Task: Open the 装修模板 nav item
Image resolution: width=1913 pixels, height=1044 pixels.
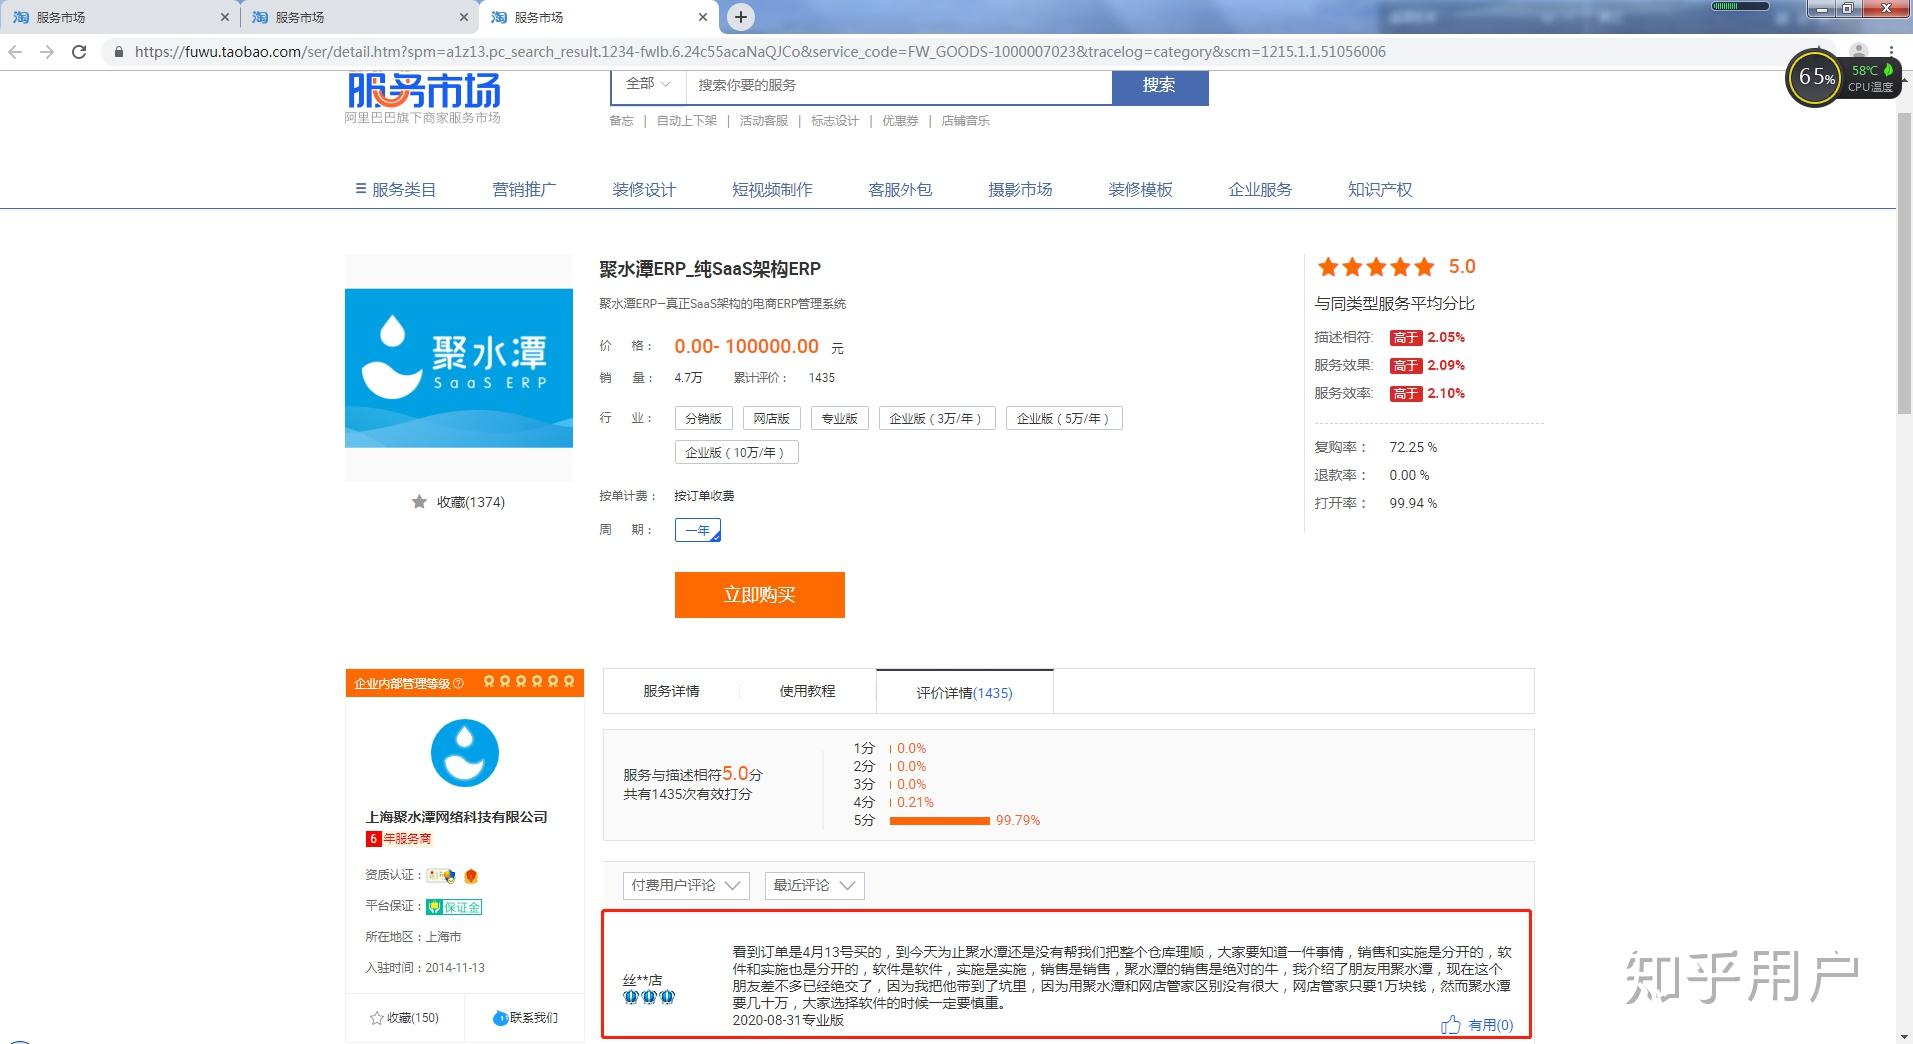Action: 1140,189
